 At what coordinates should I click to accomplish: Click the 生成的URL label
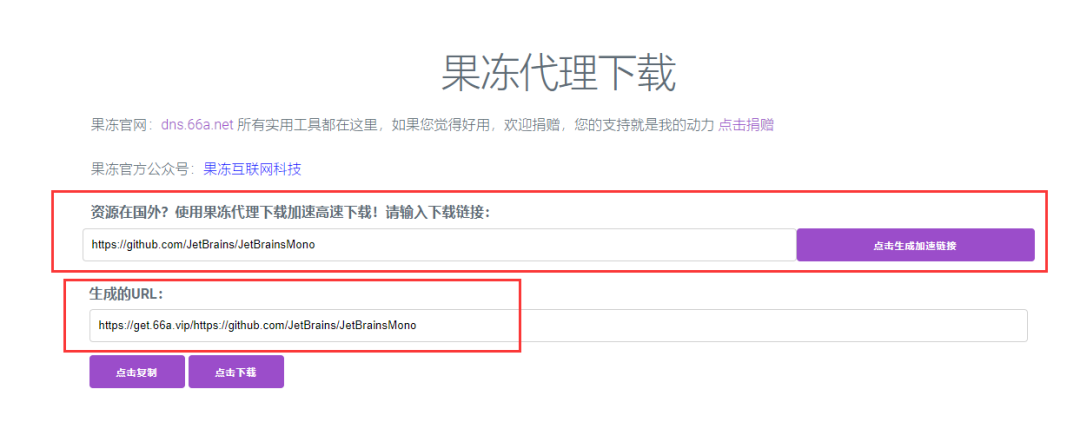pos(126,294)
